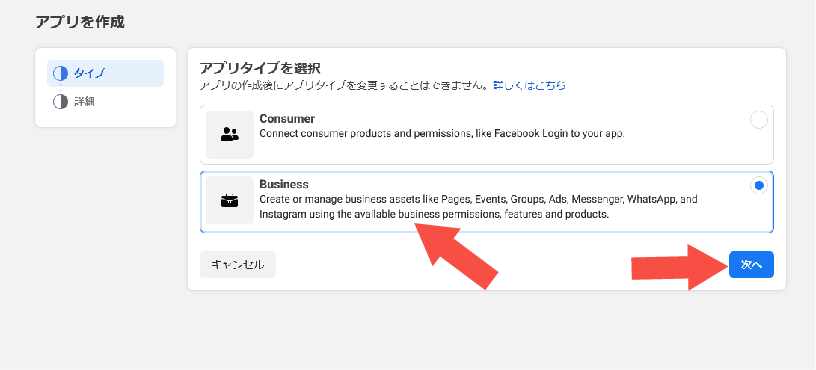Select the Consumer app type radio button
This screenshot has width=816, height=370.
tap(759, 121)
